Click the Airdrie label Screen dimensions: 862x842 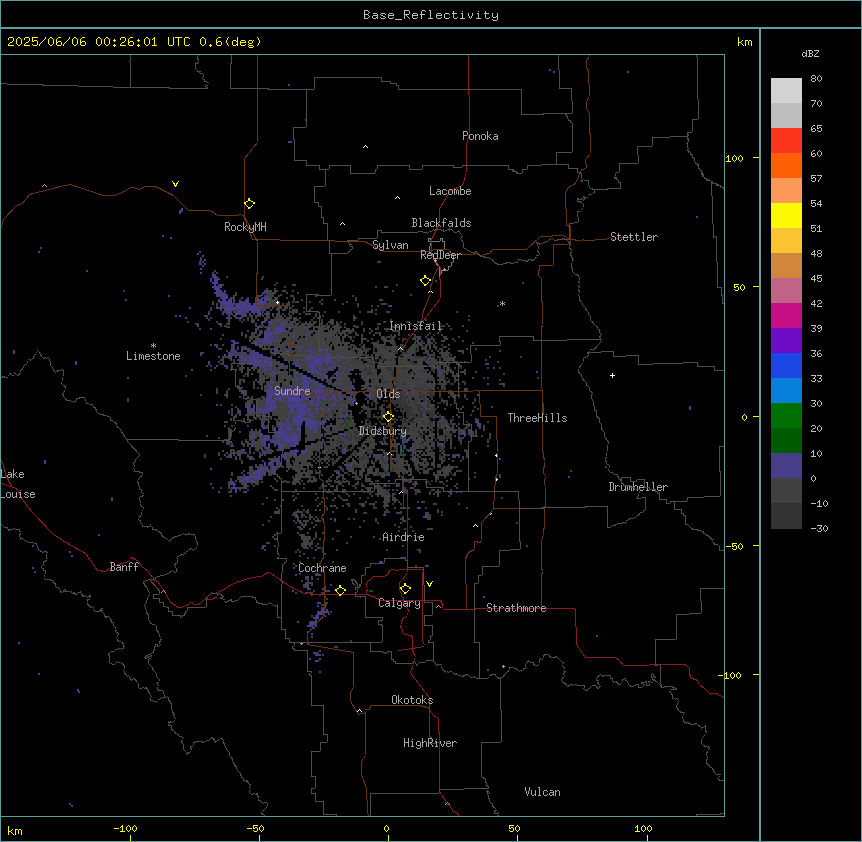click(403, 537)
